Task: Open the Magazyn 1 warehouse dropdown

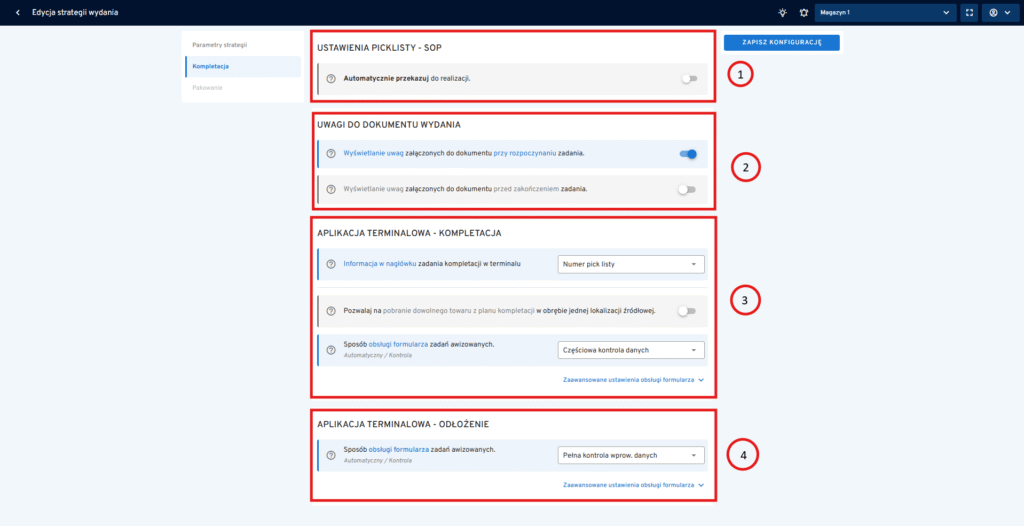Action: (885, 12)
